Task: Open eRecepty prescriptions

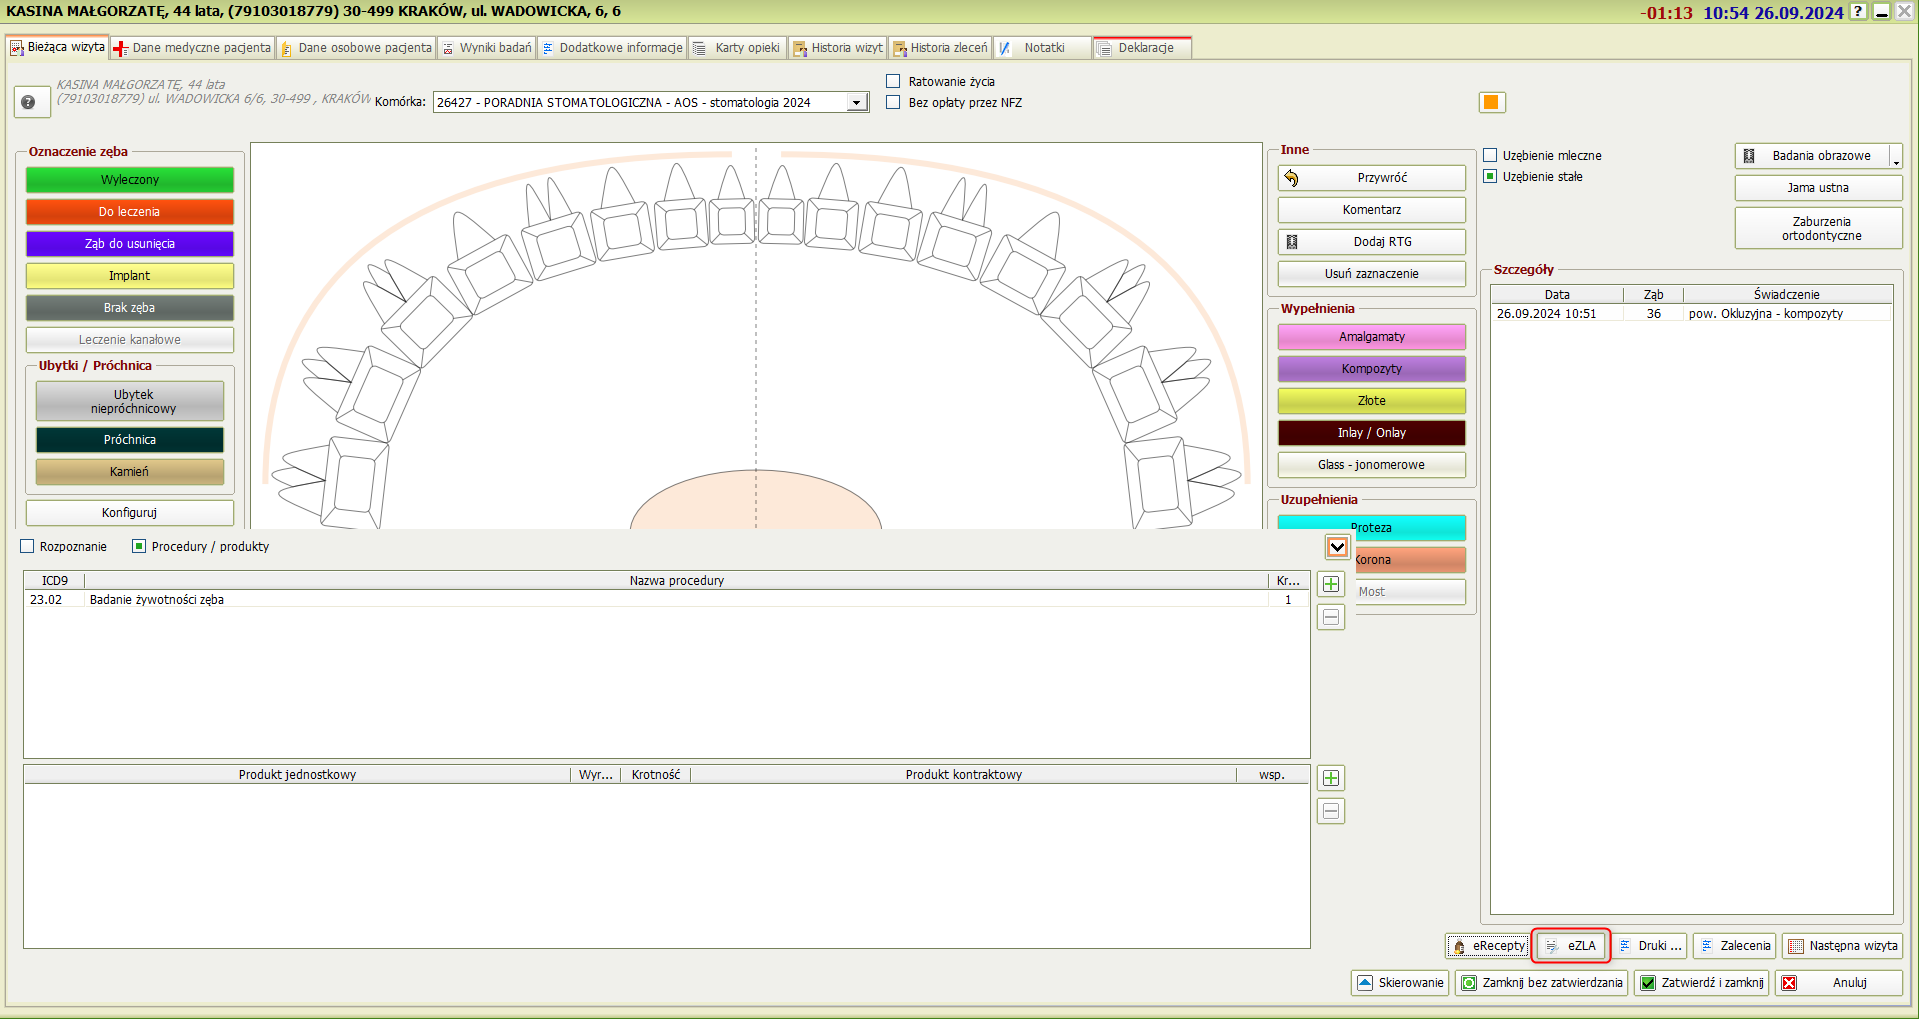Action: click(x=1487, y=946)
